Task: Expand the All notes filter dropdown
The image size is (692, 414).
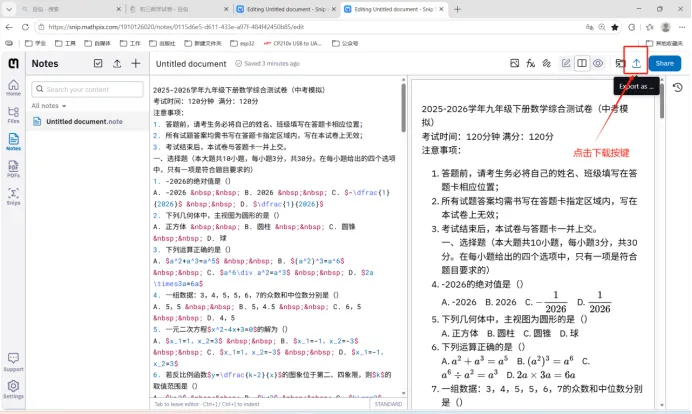Action: 49,106
